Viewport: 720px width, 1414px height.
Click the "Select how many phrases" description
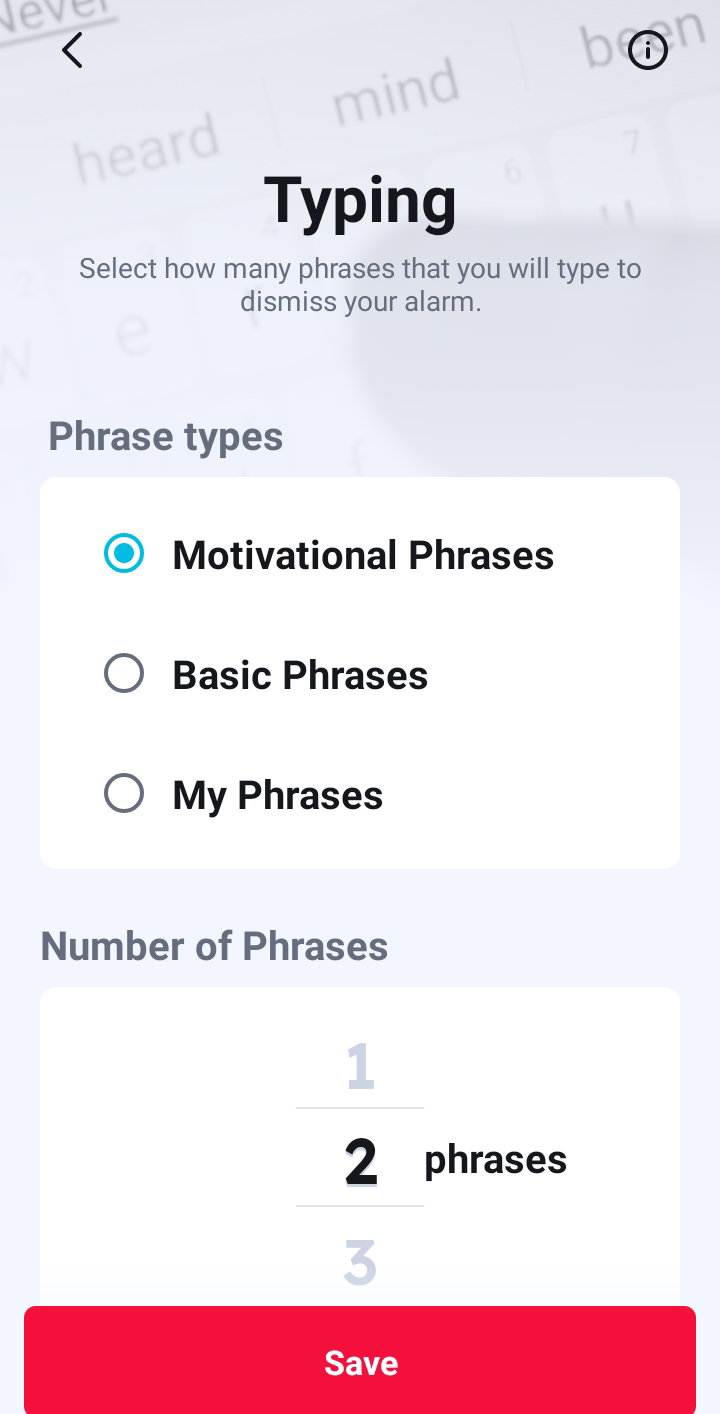360,285
